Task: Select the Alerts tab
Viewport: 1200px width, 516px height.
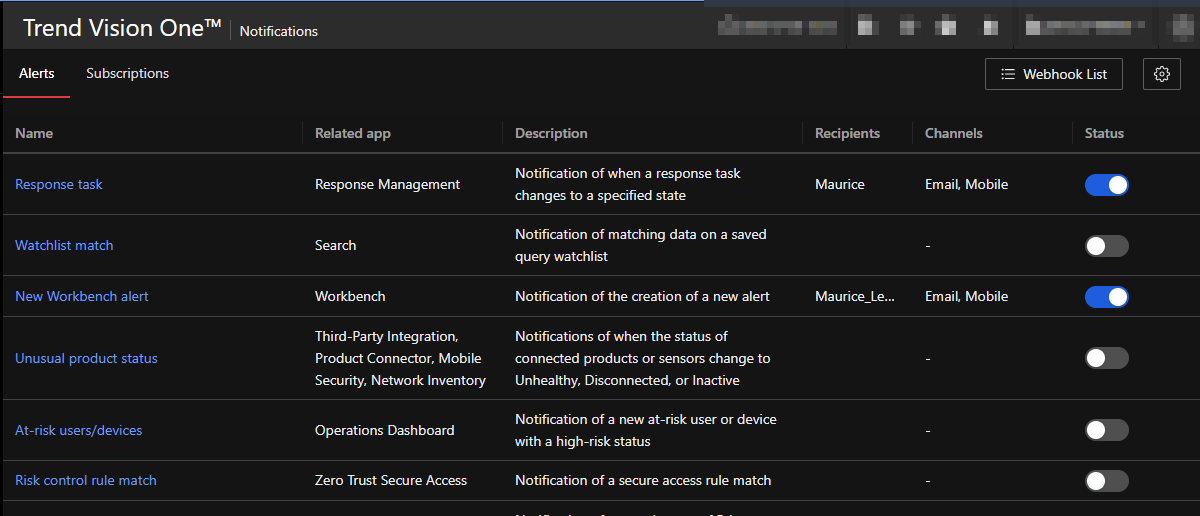Action: click(37, 74)
